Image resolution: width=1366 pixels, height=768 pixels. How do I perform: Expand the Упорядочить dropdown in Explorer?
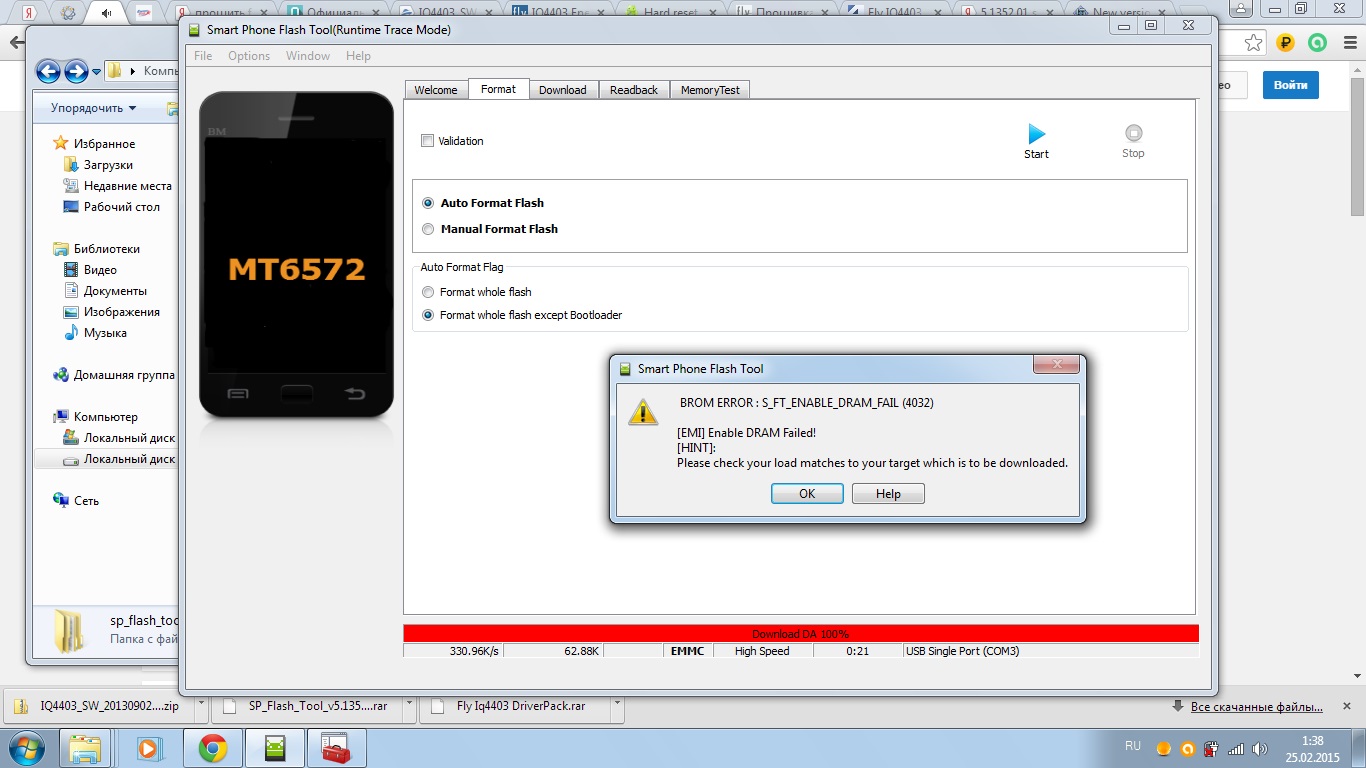tap(132, 108)
